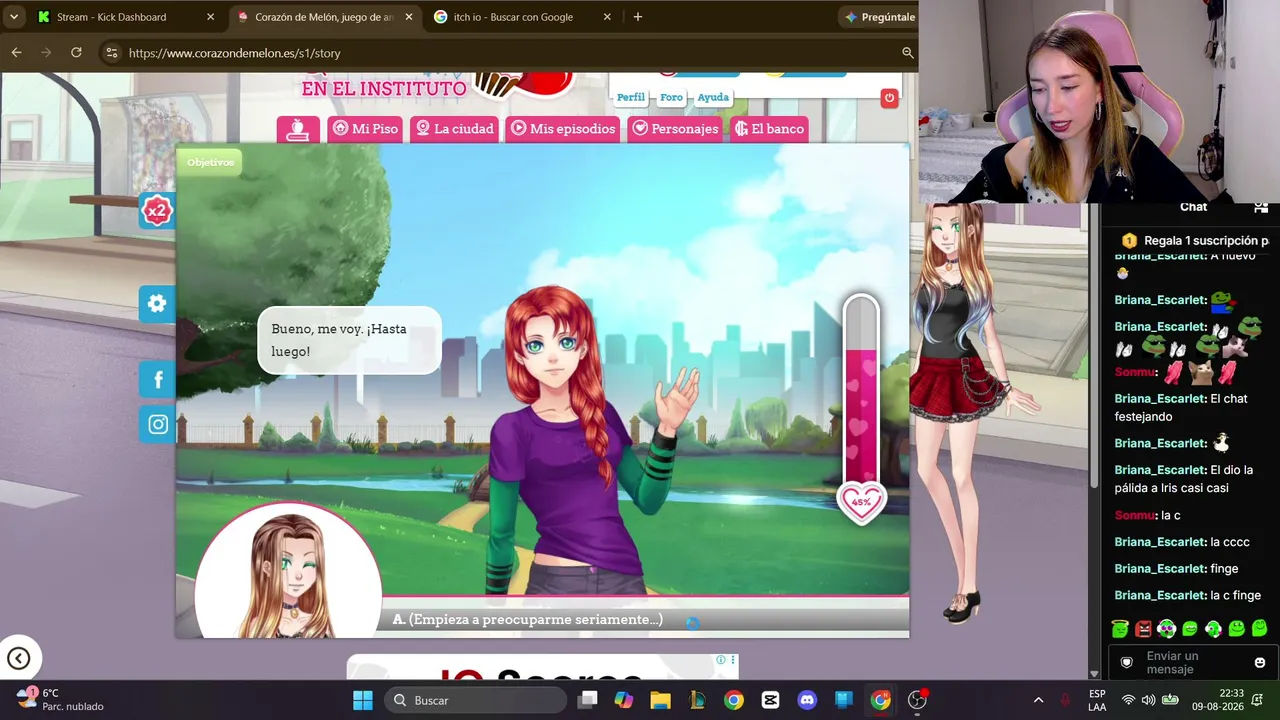The image size is (1280, 720).
Task: Click the 45% heart affinity indicator
Action: tap(861, 502)
